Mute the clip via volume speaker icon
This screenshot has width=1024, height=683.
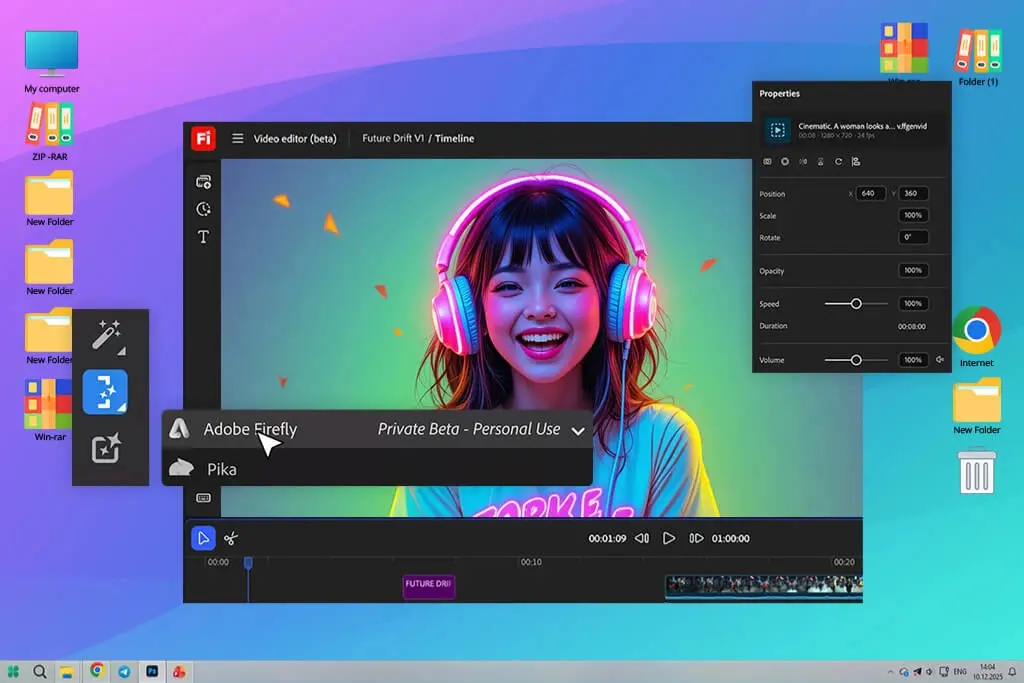tap(940, 359)
